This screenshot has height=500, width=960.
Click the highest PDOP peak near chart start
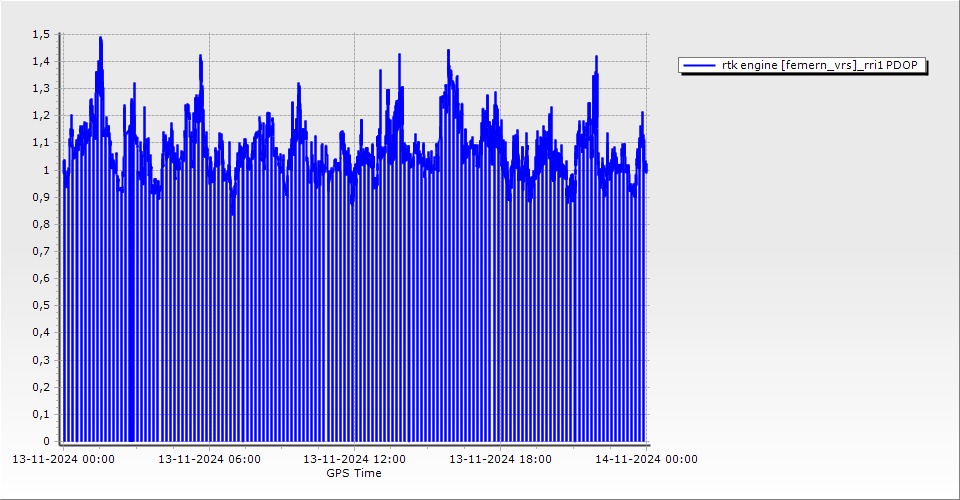click(101, 40)
